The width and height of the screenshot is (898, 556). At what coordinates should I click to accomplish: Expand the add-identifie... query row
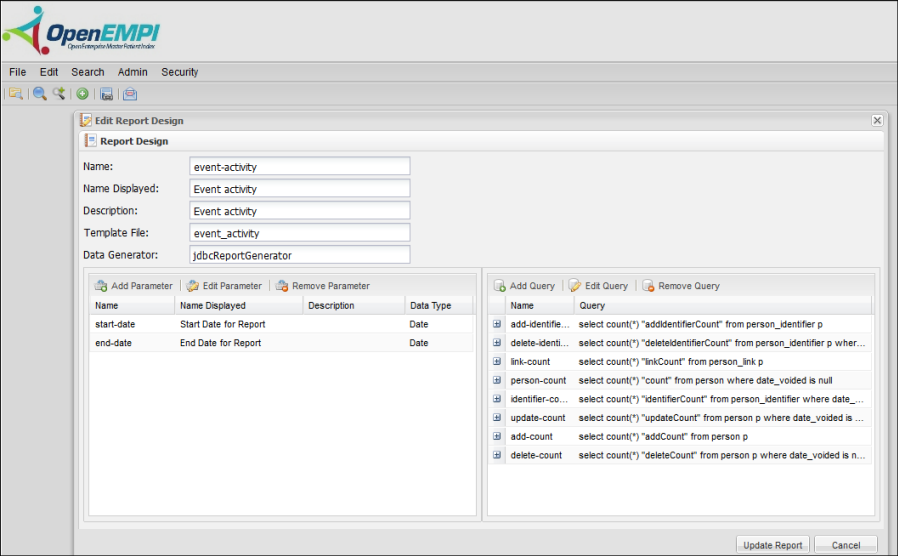(x=497, y=324)
